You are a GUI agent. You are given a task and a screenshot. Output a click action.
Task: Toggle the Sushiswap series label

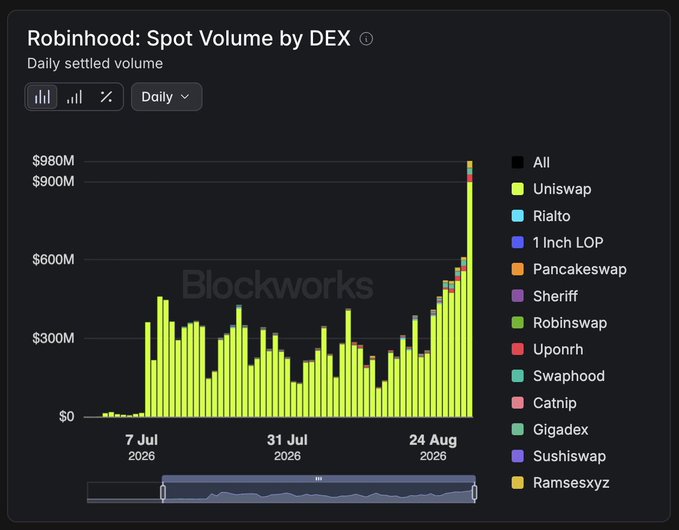pos(569,456)
